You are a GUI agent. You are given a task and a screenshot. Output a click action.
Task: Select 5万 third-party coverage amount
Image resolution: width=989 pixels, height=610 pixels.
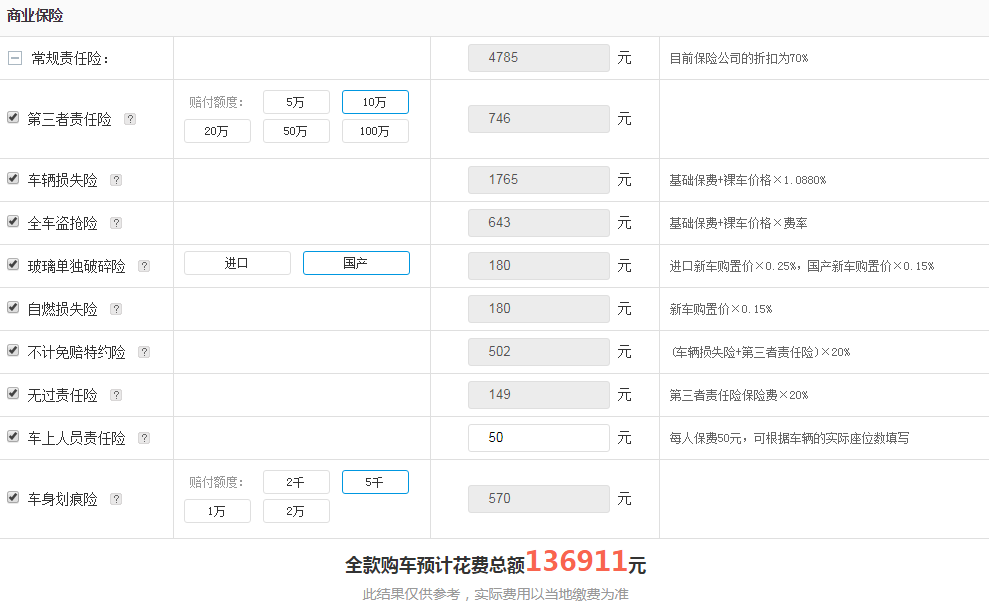pyautogui.click(x=296, y=102)
